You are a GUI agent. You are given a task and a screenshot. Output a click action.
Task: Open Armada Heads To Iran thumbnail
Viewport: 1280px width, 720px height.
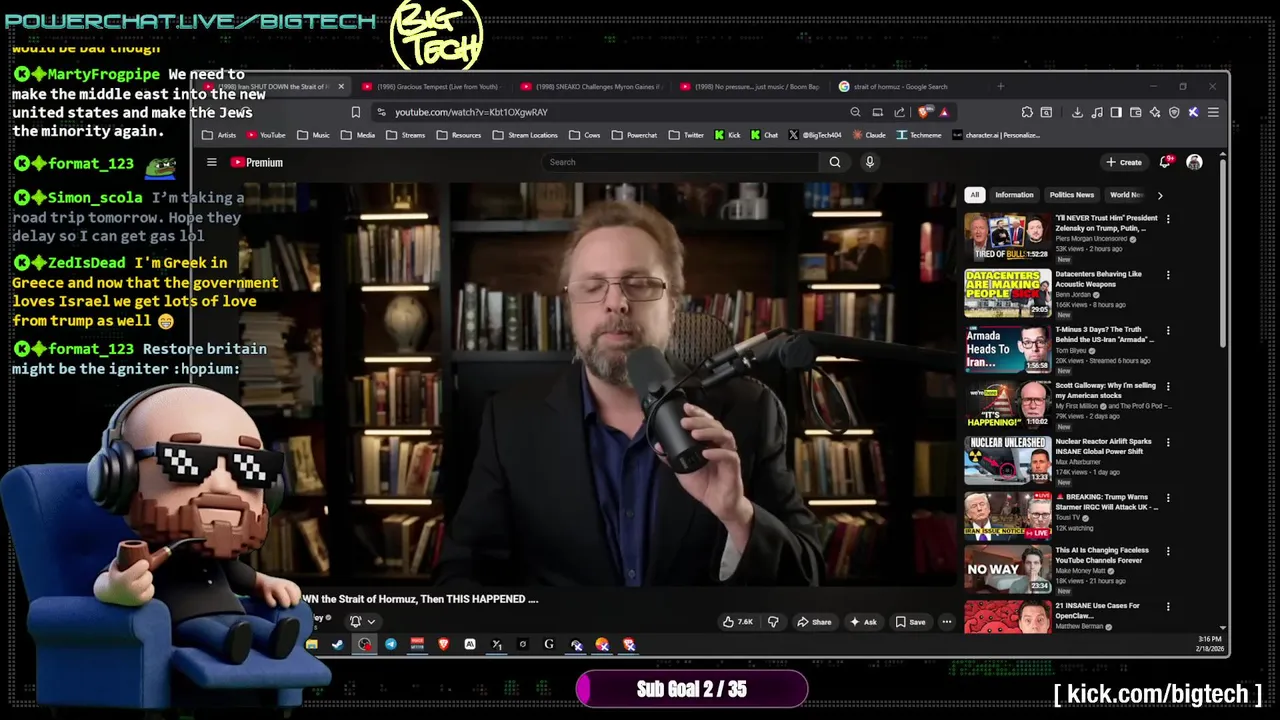(1007, 349)
